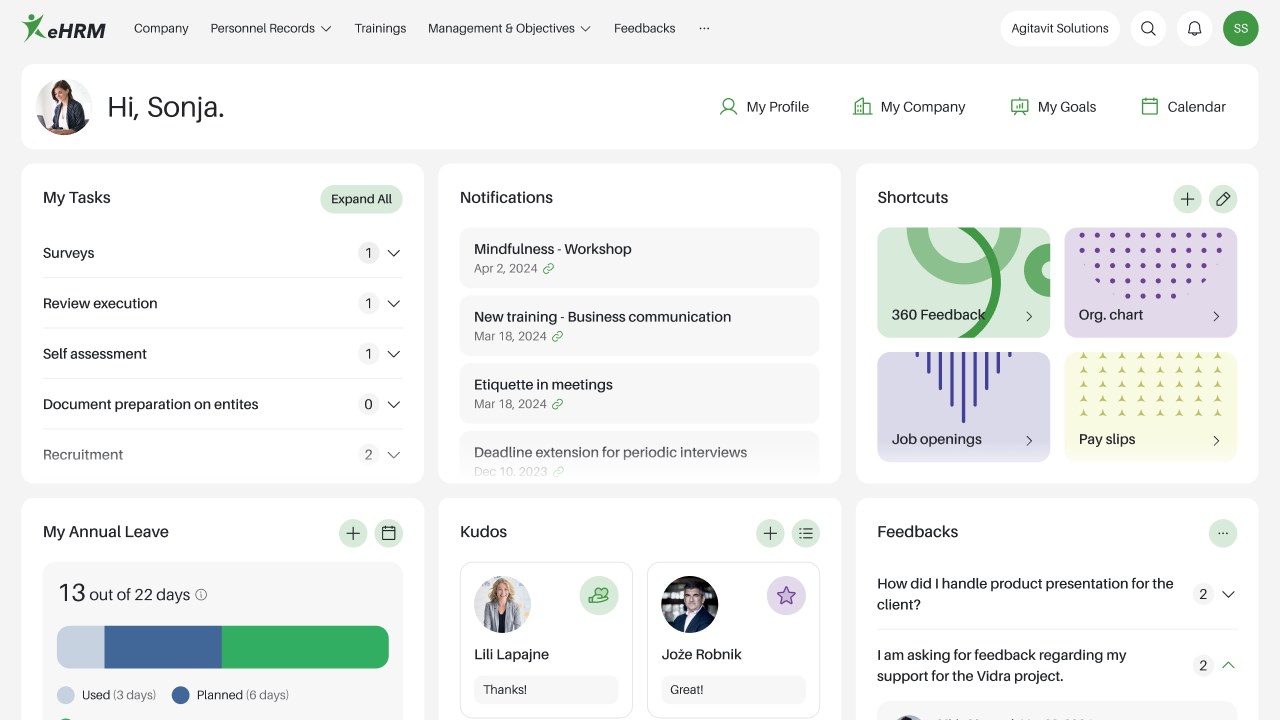Open Etiquette in meetings notification
The height and width of the screenshot is (720, 1280).
[x=639, y=393]
